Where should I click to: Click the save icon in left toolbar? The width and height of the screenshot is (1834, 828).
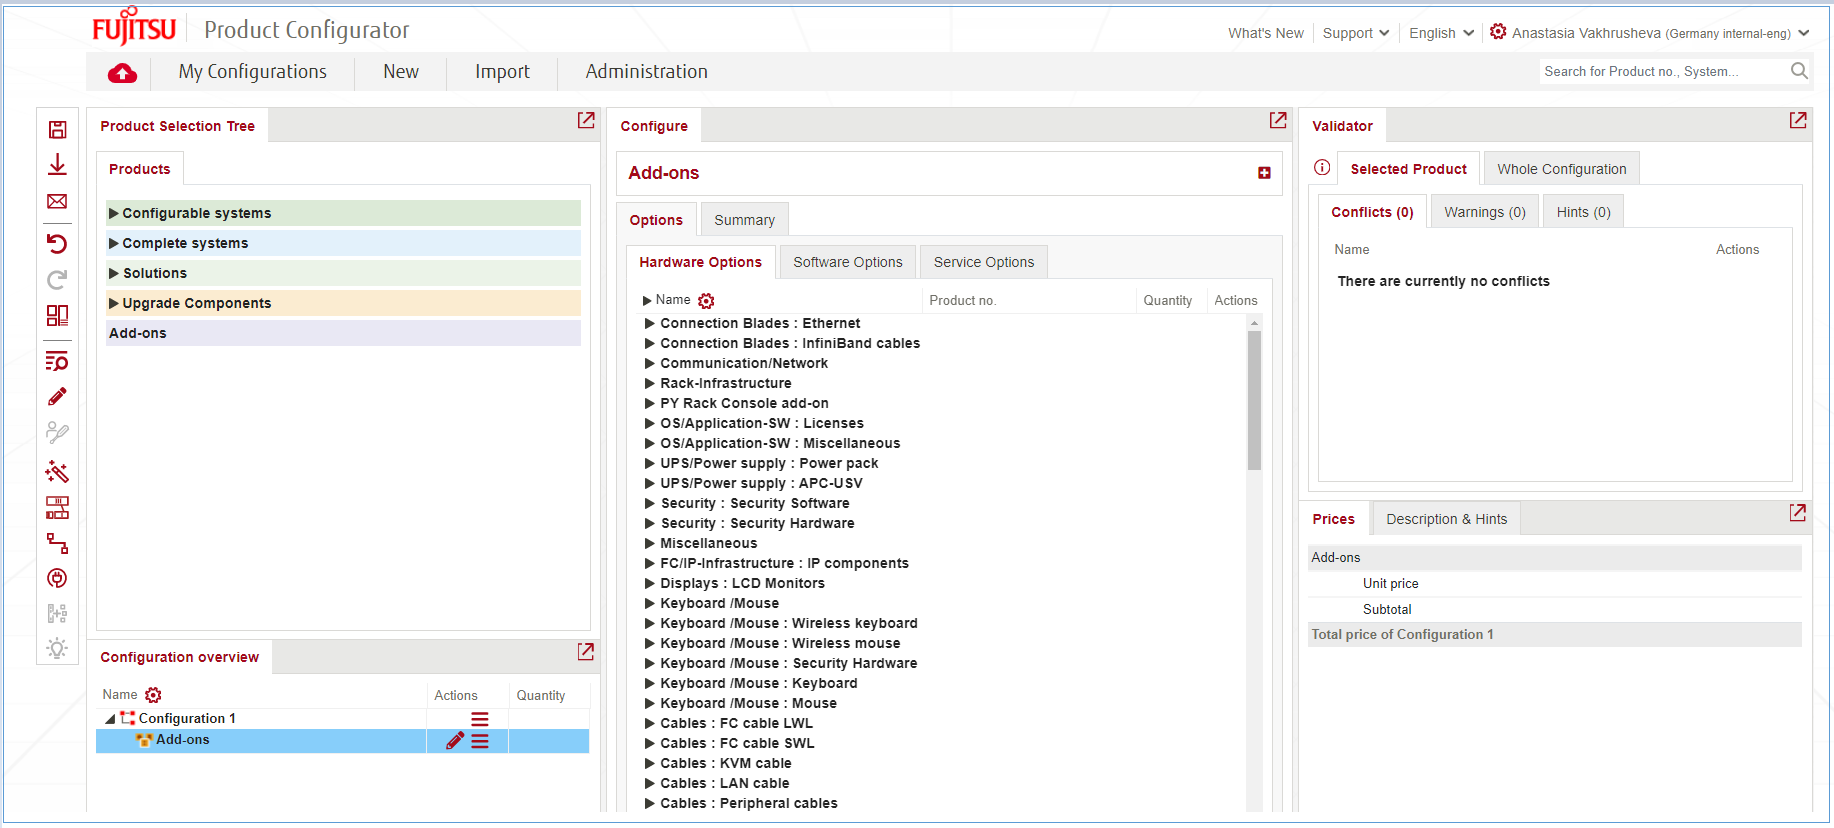(57, 130)
